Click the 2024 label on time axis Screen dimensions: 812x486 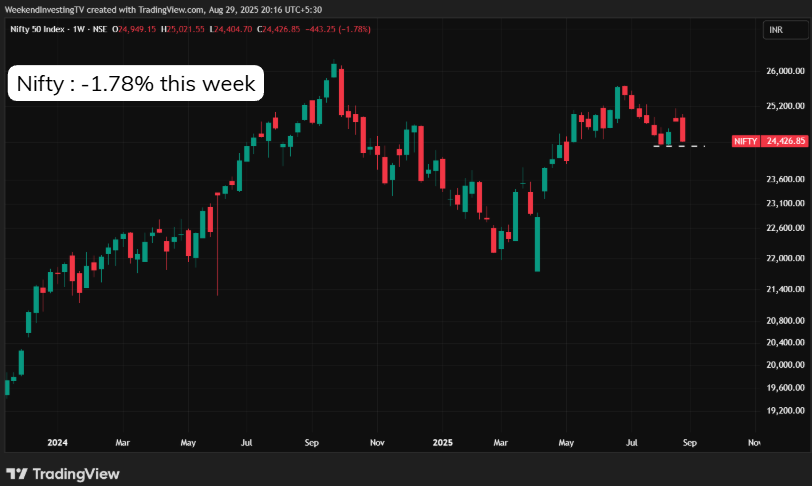tap(57, 442)
